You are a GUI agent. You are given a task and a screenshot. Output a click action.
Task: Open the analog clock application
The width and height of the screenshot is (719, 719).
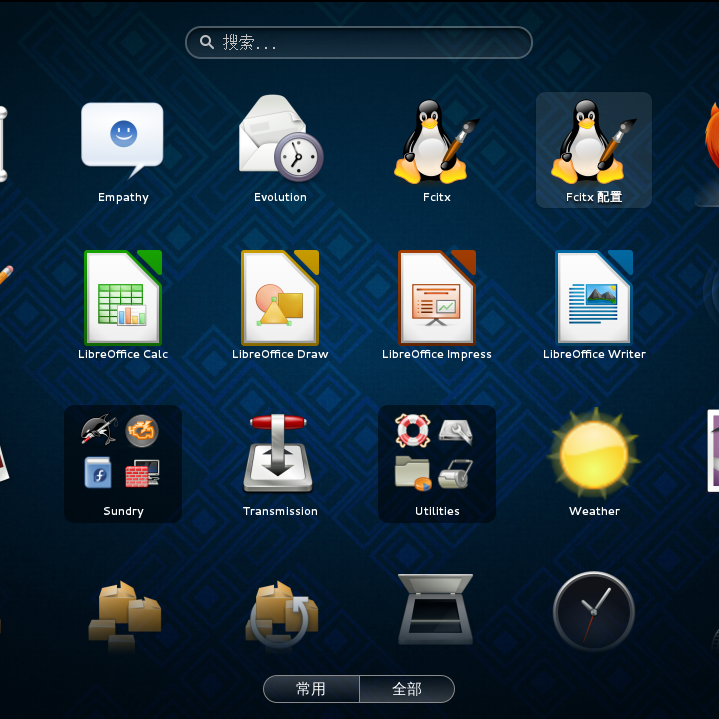click(594, 611)
